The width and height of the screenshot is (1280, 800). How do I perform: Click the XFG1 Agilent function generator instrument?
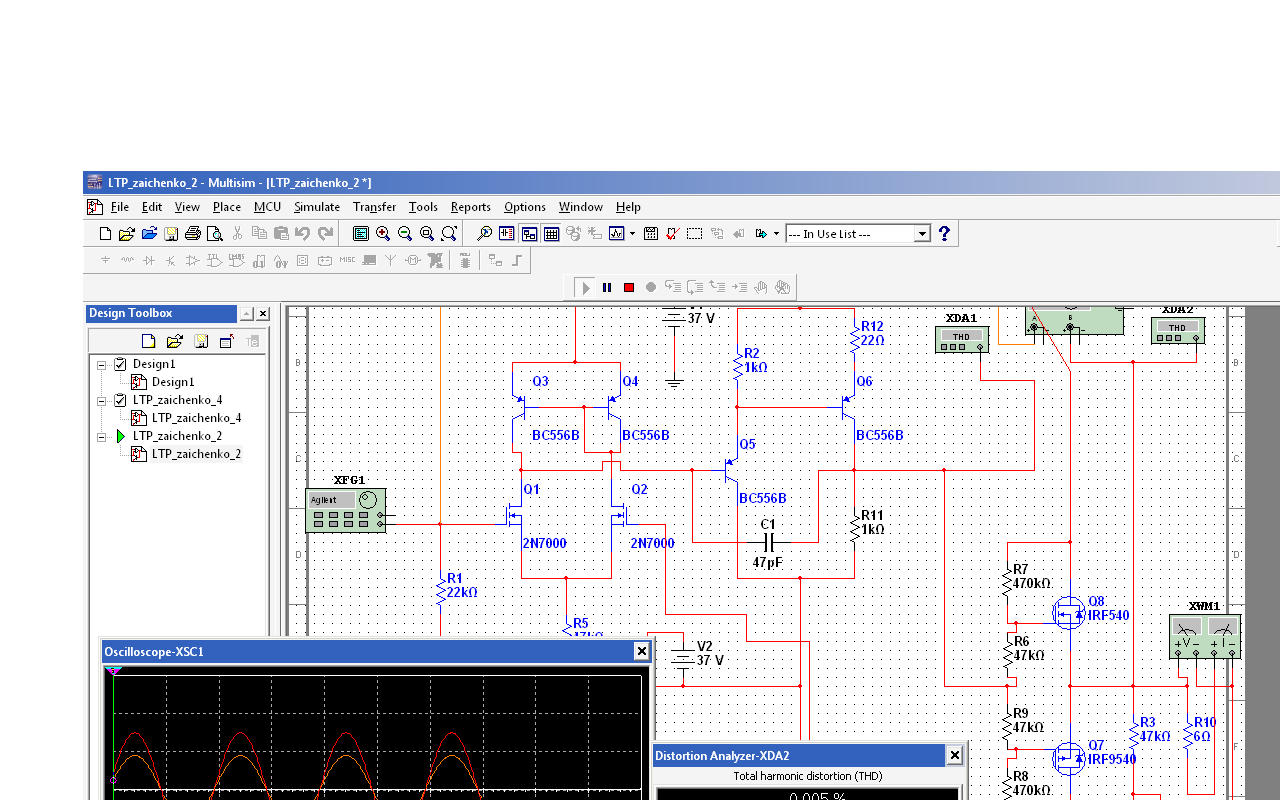[345, 511]
